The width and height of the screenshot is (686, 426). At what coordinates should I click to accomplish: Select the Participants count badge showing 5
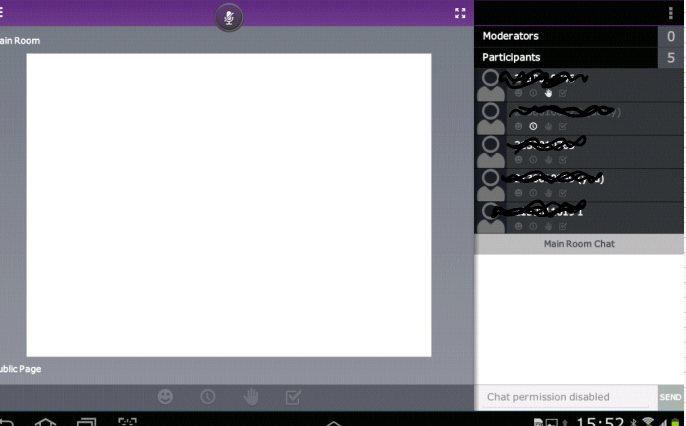(671, 58)
